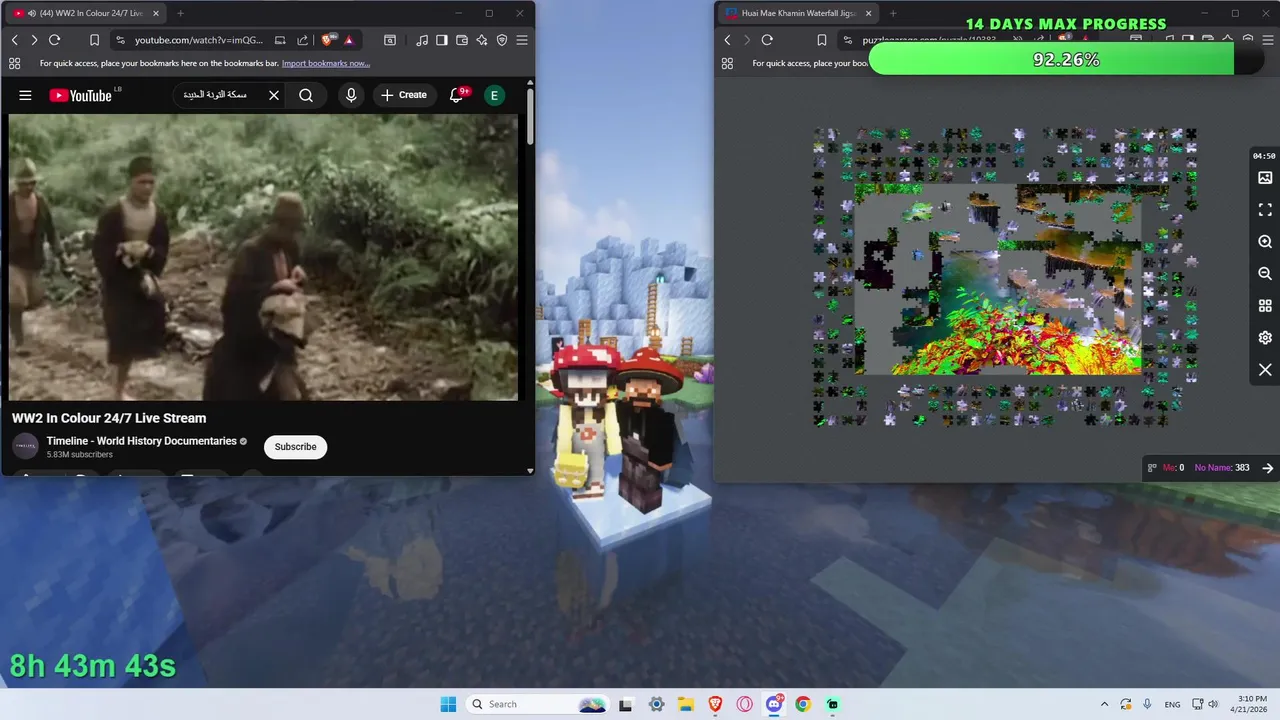Open the YouTube guide hamburger menu
Viewport: 1280px width, 720px height.
(x=25, y=95)
